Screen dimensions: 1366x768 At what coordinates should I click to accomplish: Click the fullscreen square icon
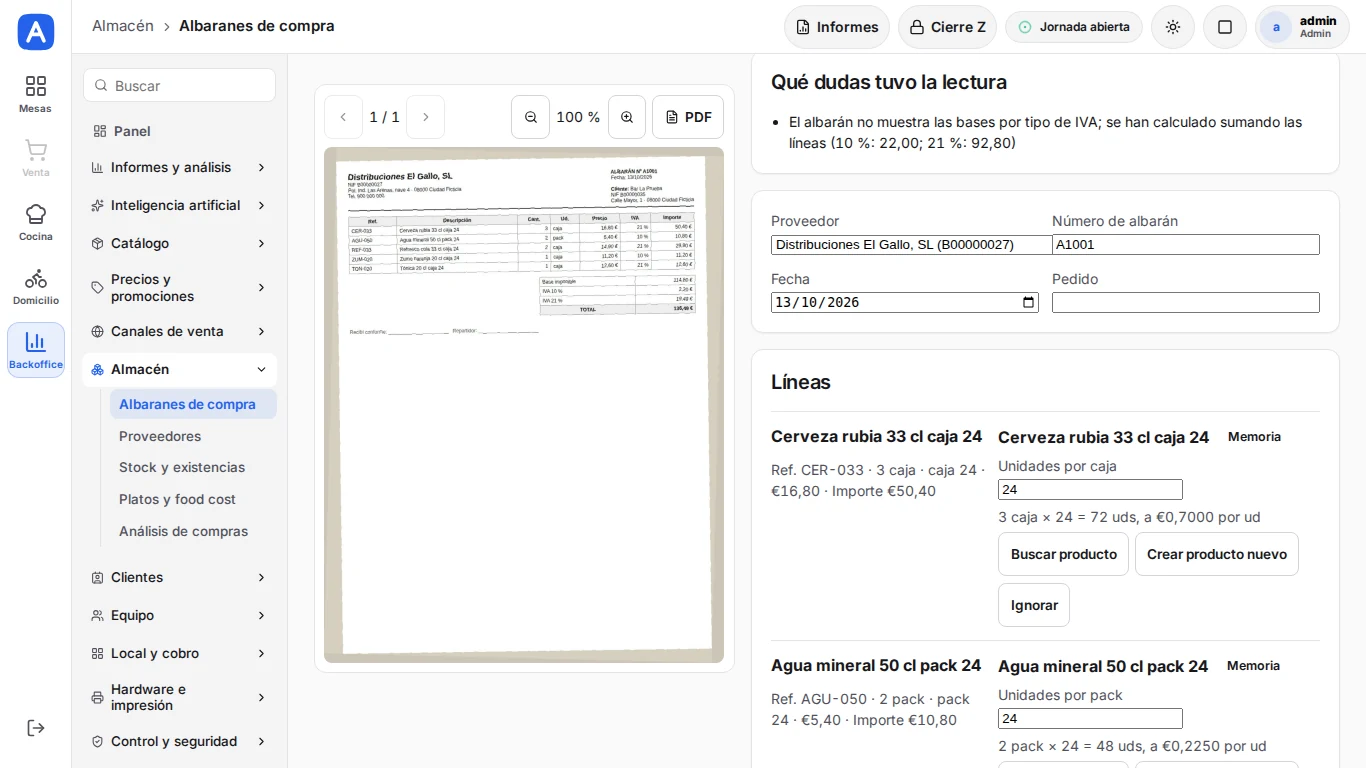(x=1225, y=27)
